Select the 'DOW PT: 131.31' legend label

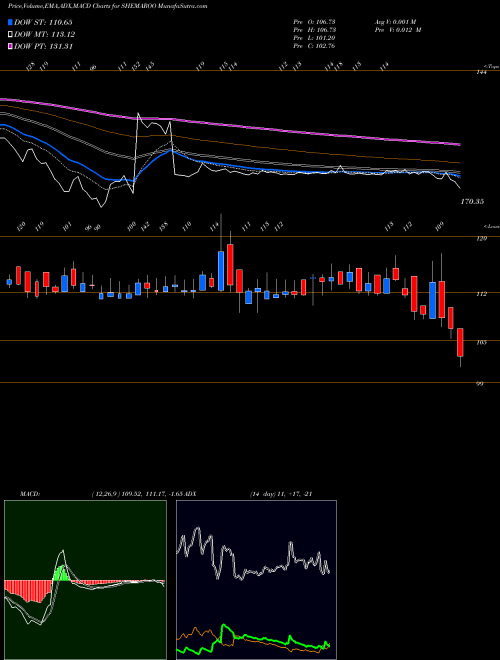pyautogui.click(x=44, y=46)
